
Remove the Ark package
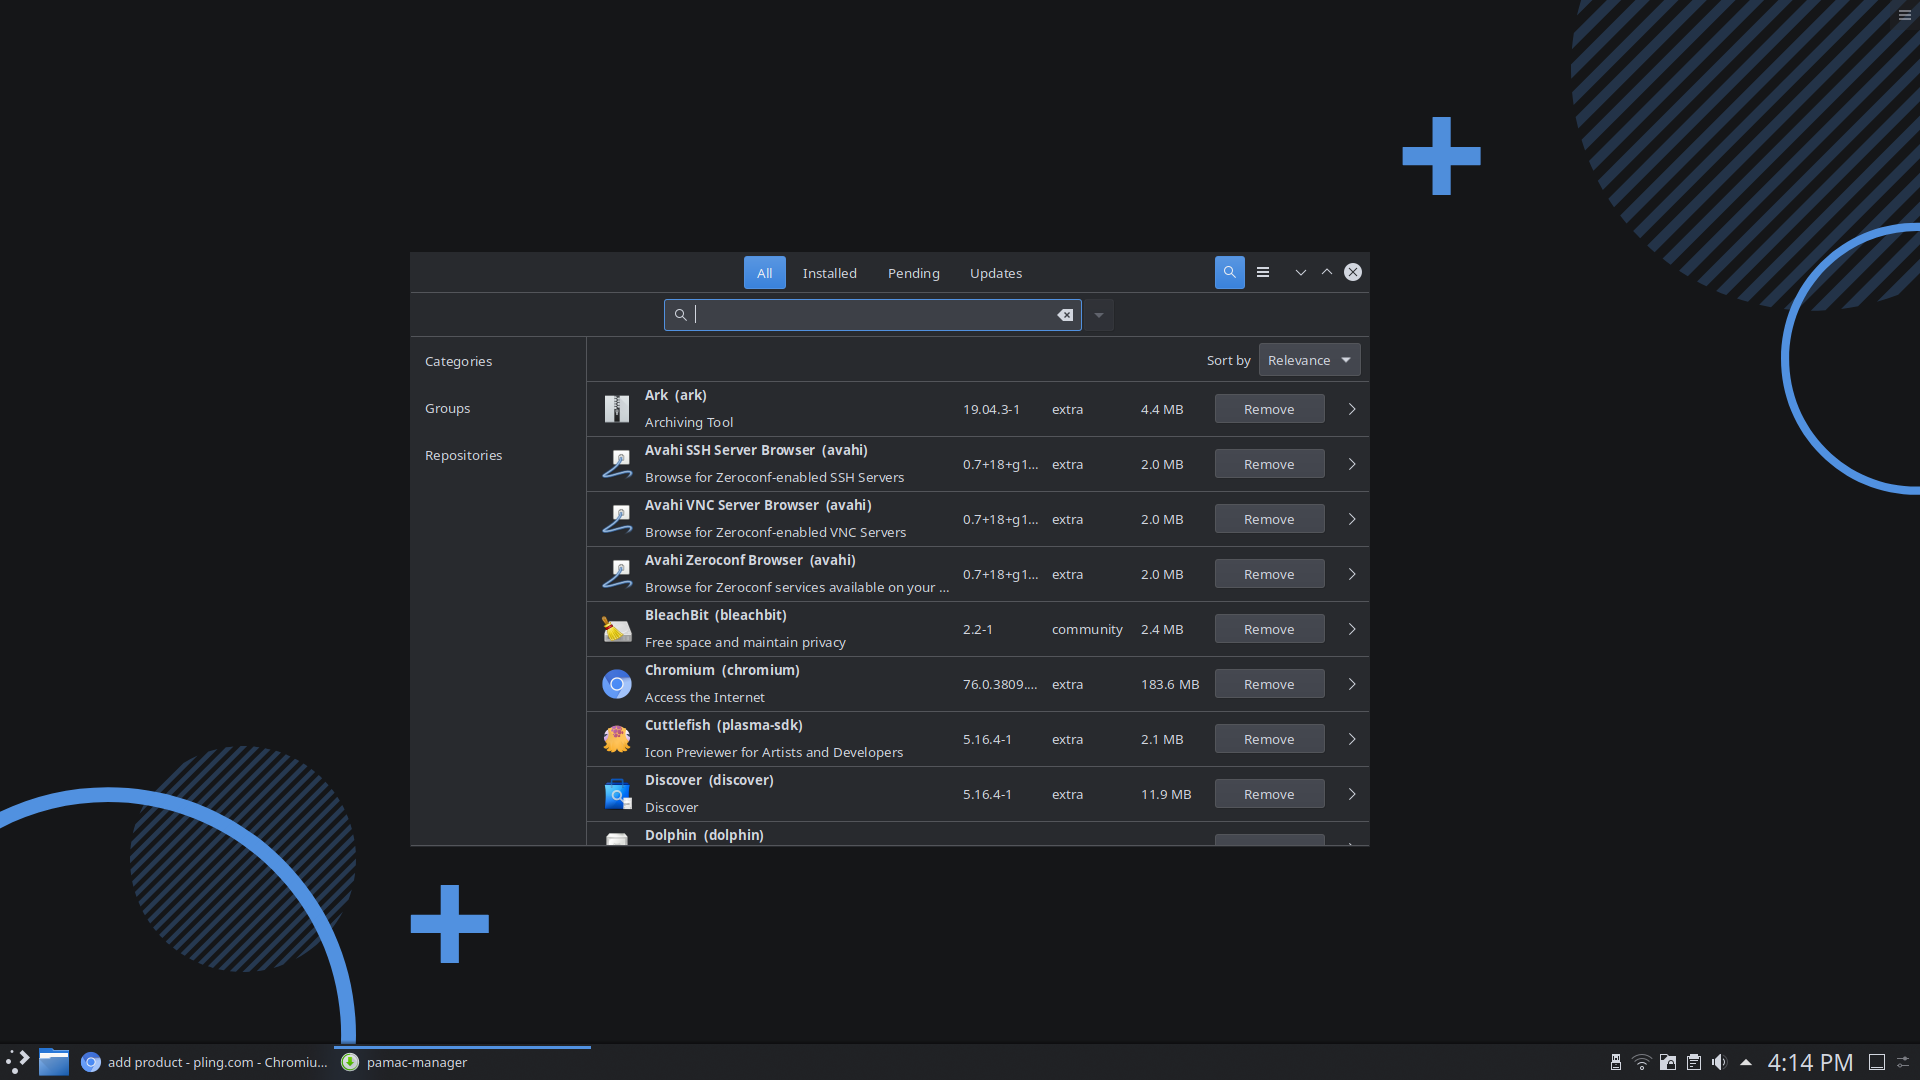pyautogui.click(x=1269, y=409)
